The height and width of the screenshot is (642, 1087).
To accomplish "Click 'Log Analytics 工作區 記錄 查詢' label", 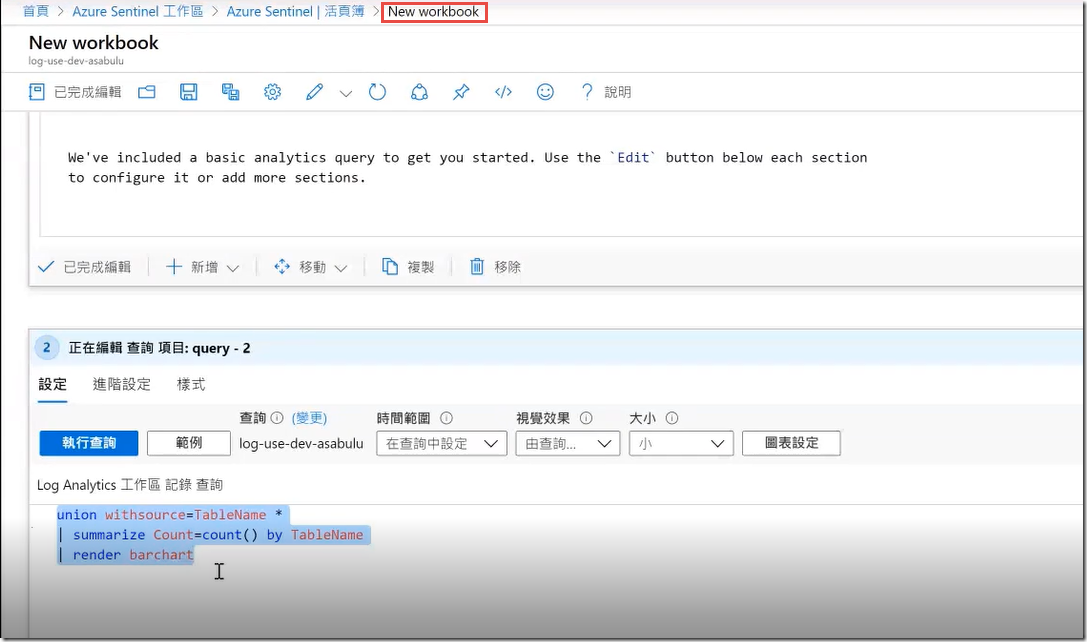I will [x=130, y=485].
